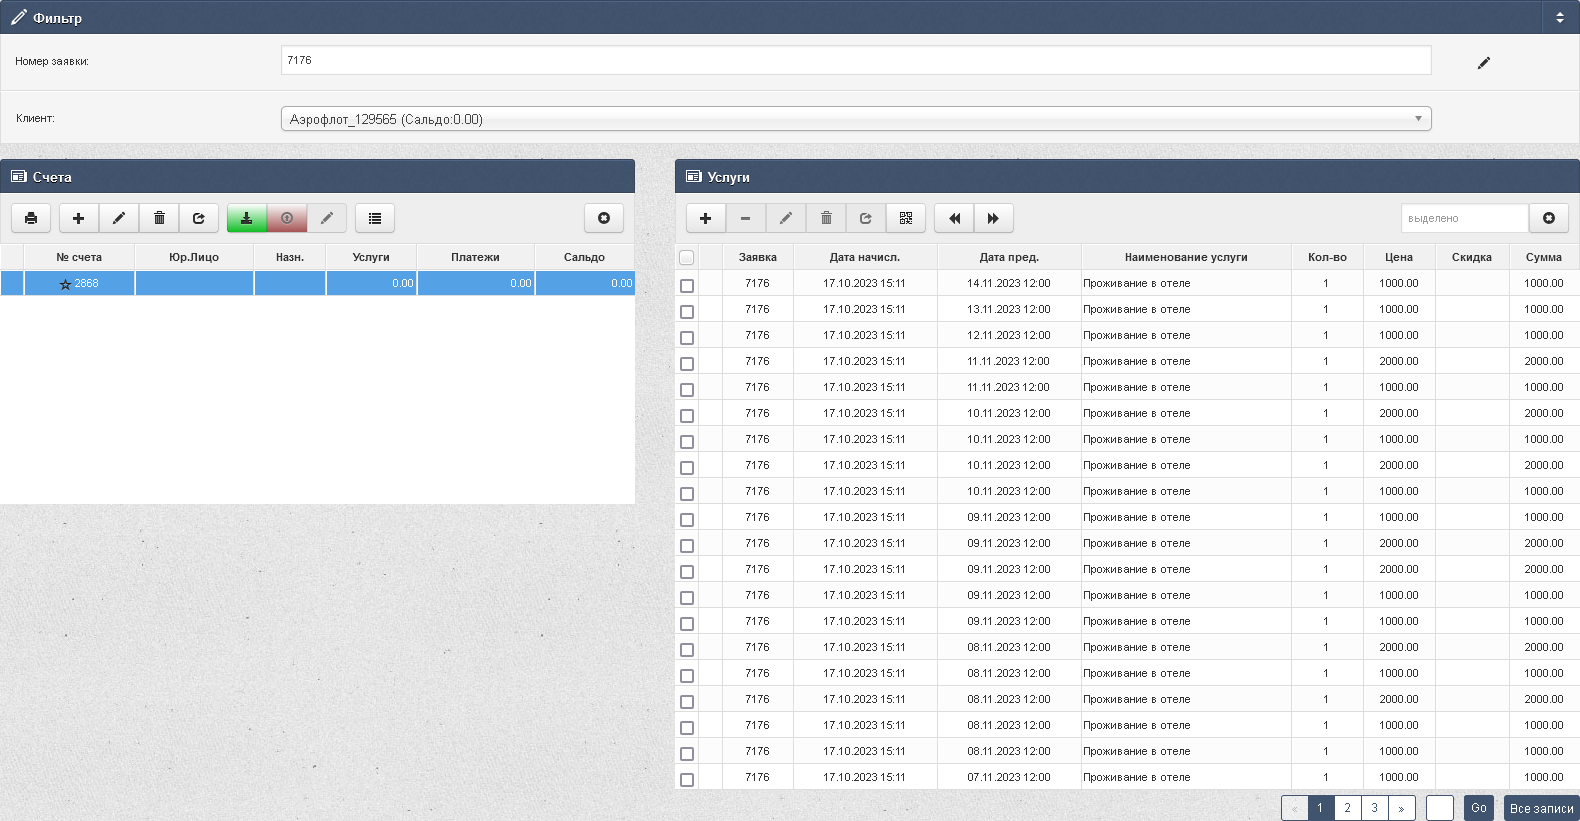The image size is (1580, 821).
Task: Sort by Цена column header
Action: 1399,257
